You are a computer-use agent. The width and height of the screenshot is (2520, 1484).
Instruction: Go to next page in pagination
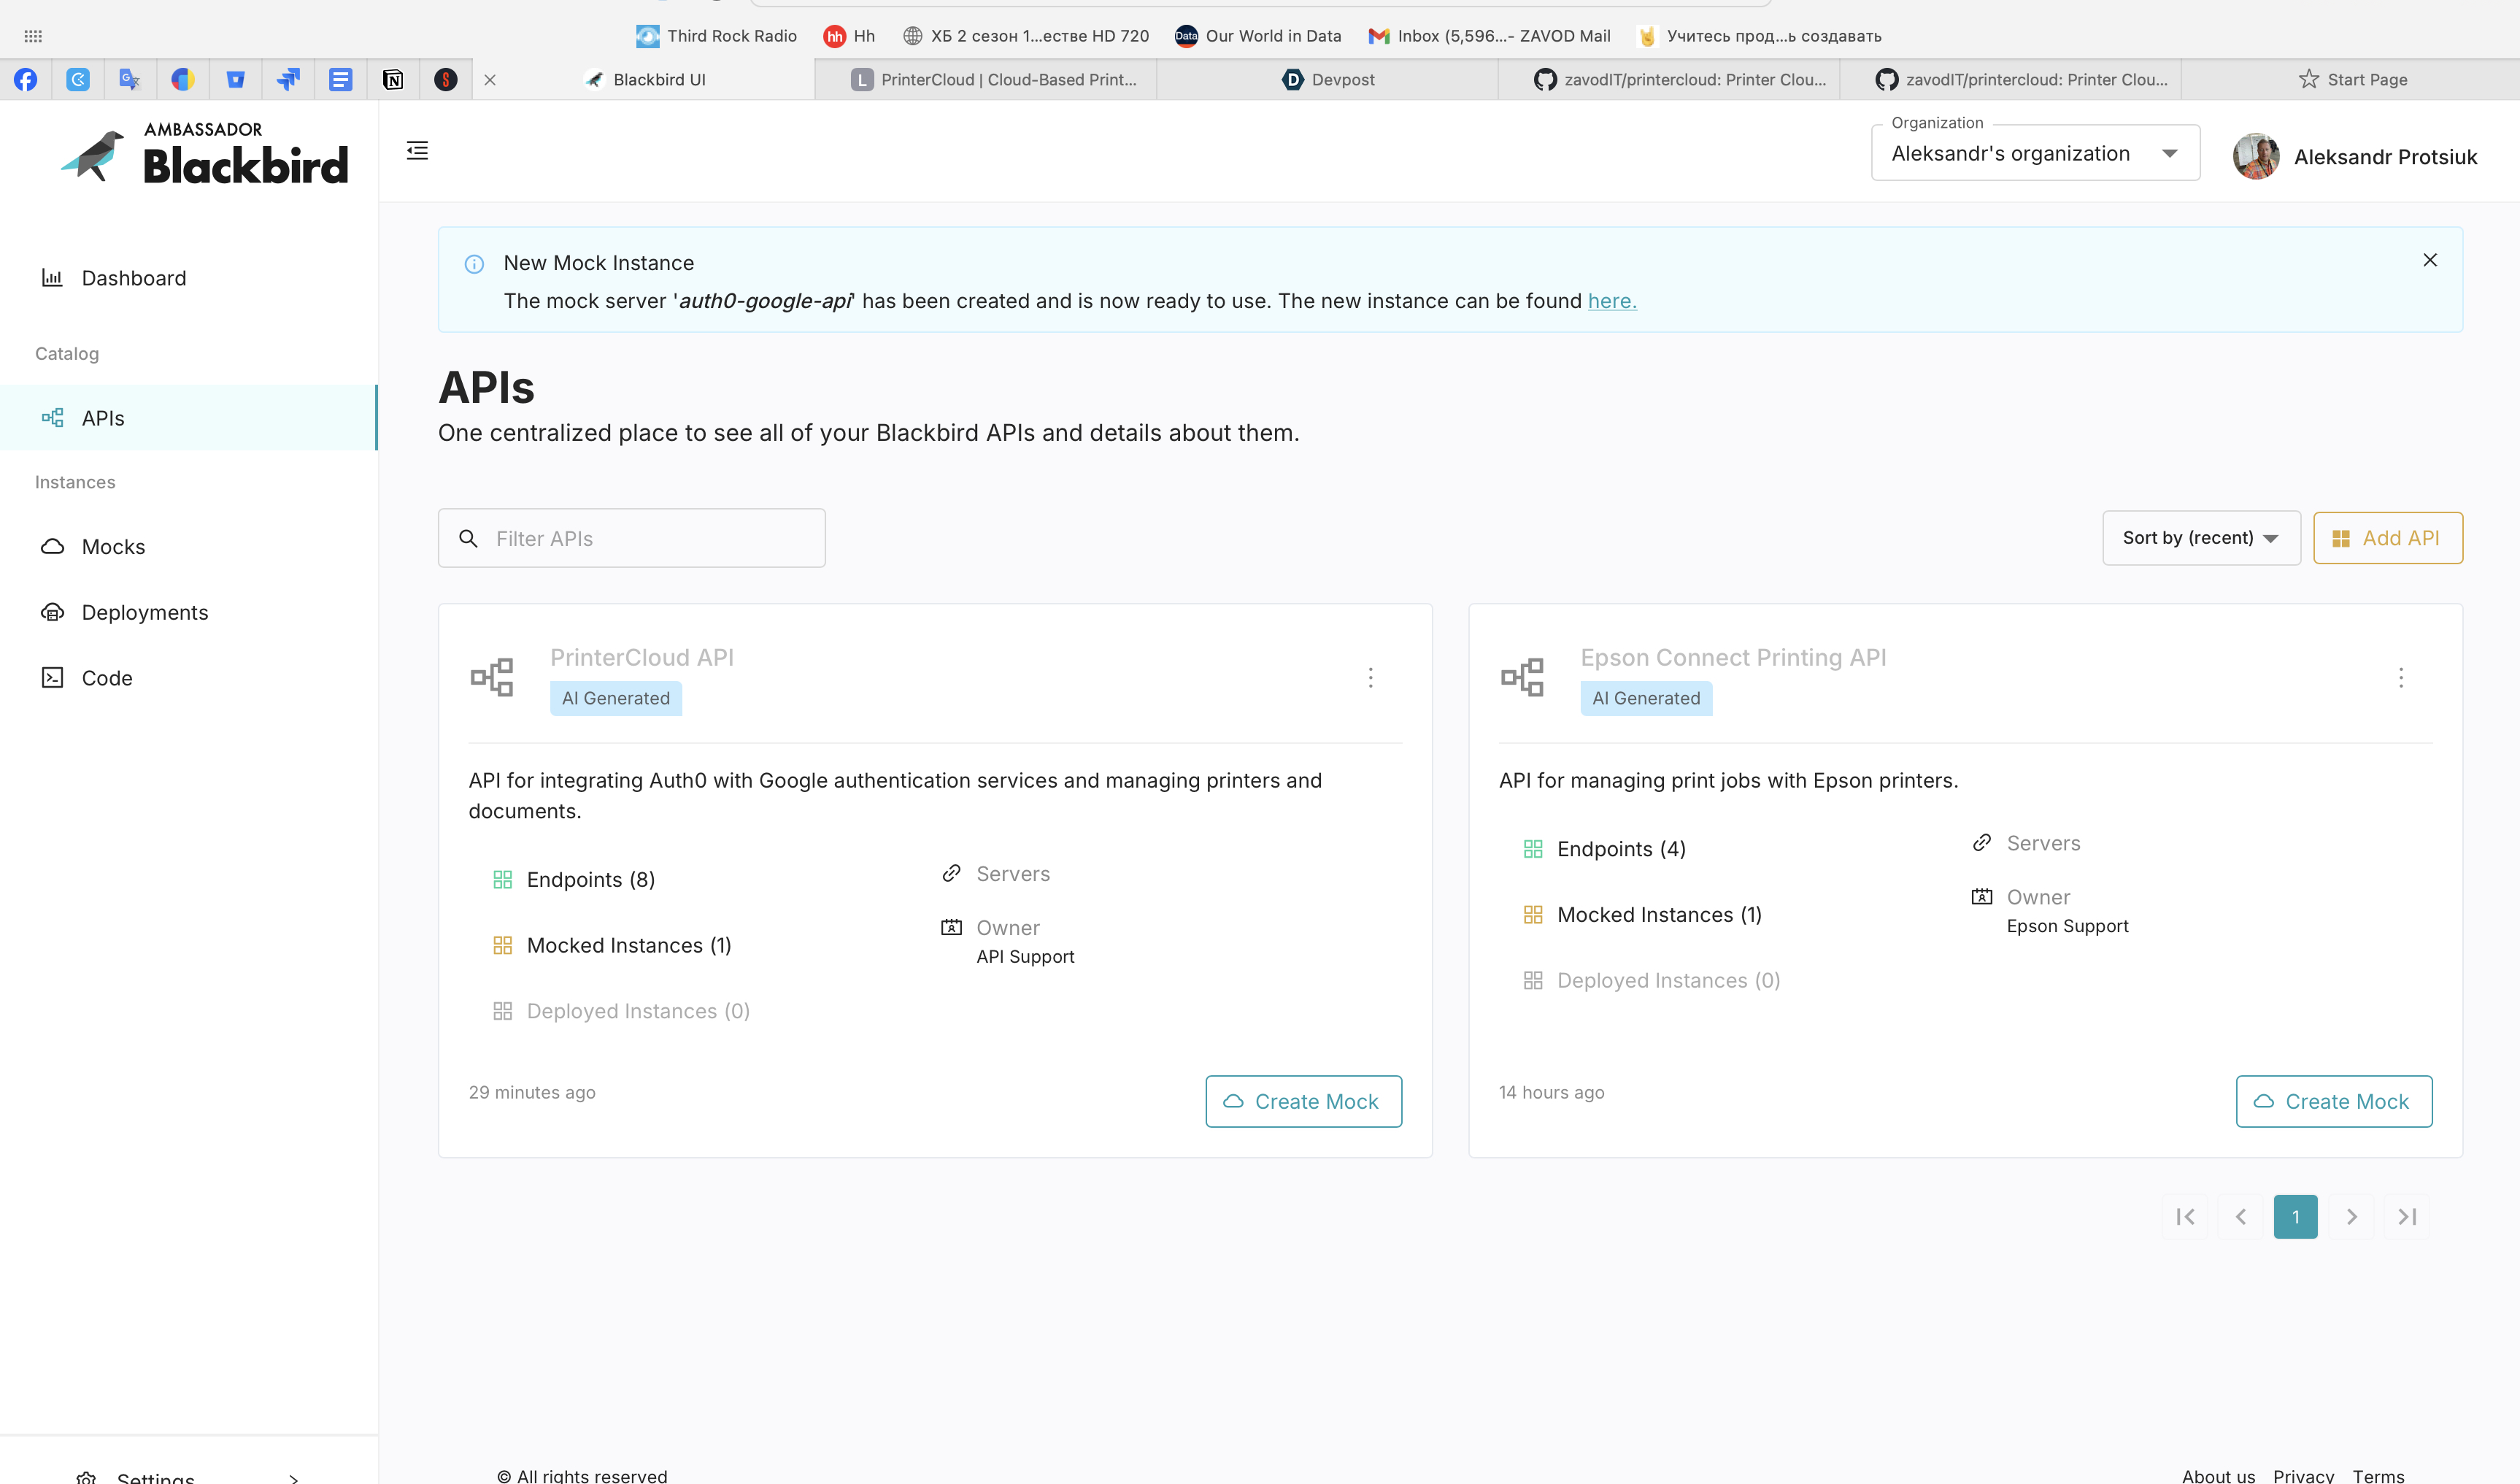coord(2351,1217)
